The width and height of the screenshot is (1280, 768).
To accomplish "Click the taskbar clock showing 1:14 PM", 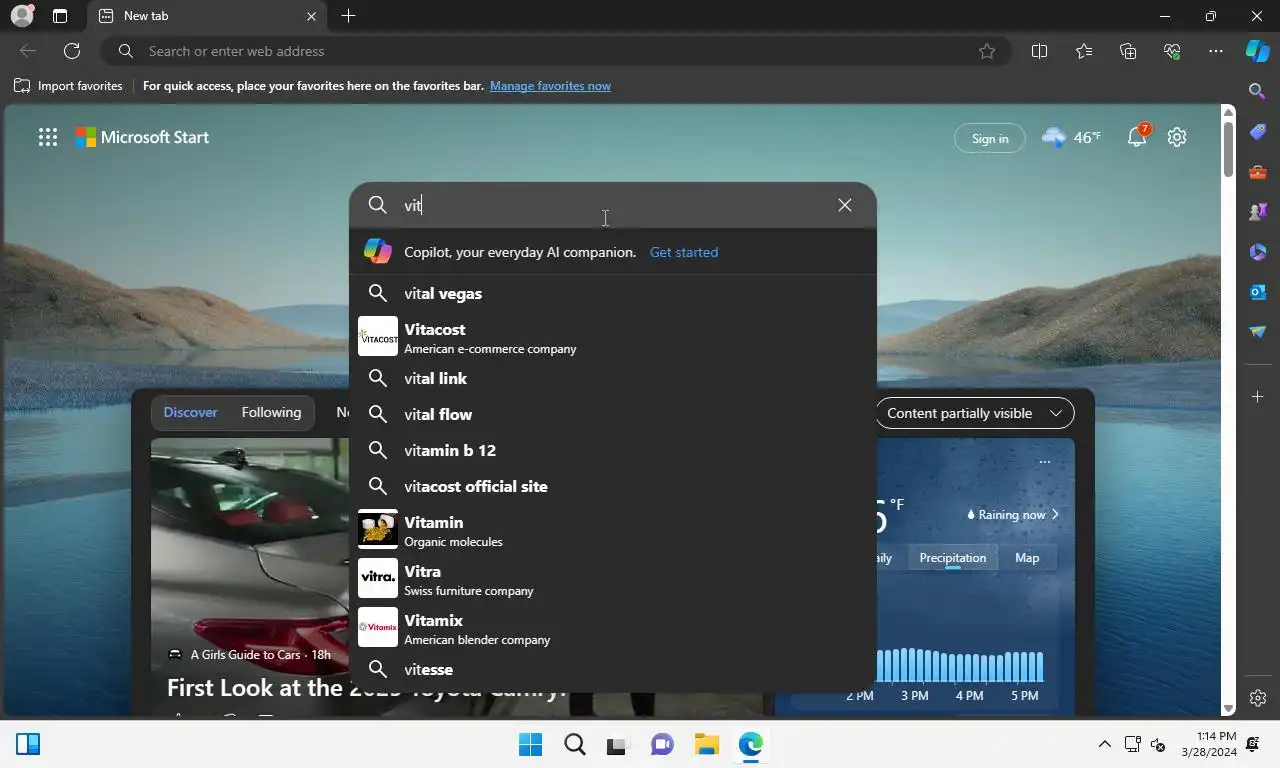I will [1208, 744].
